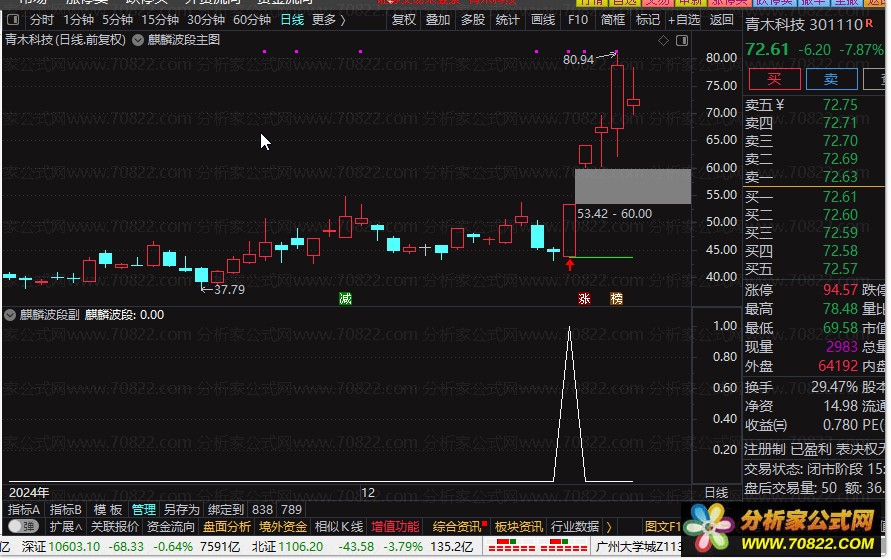Viewport: 891px width, 560px height.
Task: Open dropdown beside 麒麟波段副 indicator
Action: tap(10, 315)
